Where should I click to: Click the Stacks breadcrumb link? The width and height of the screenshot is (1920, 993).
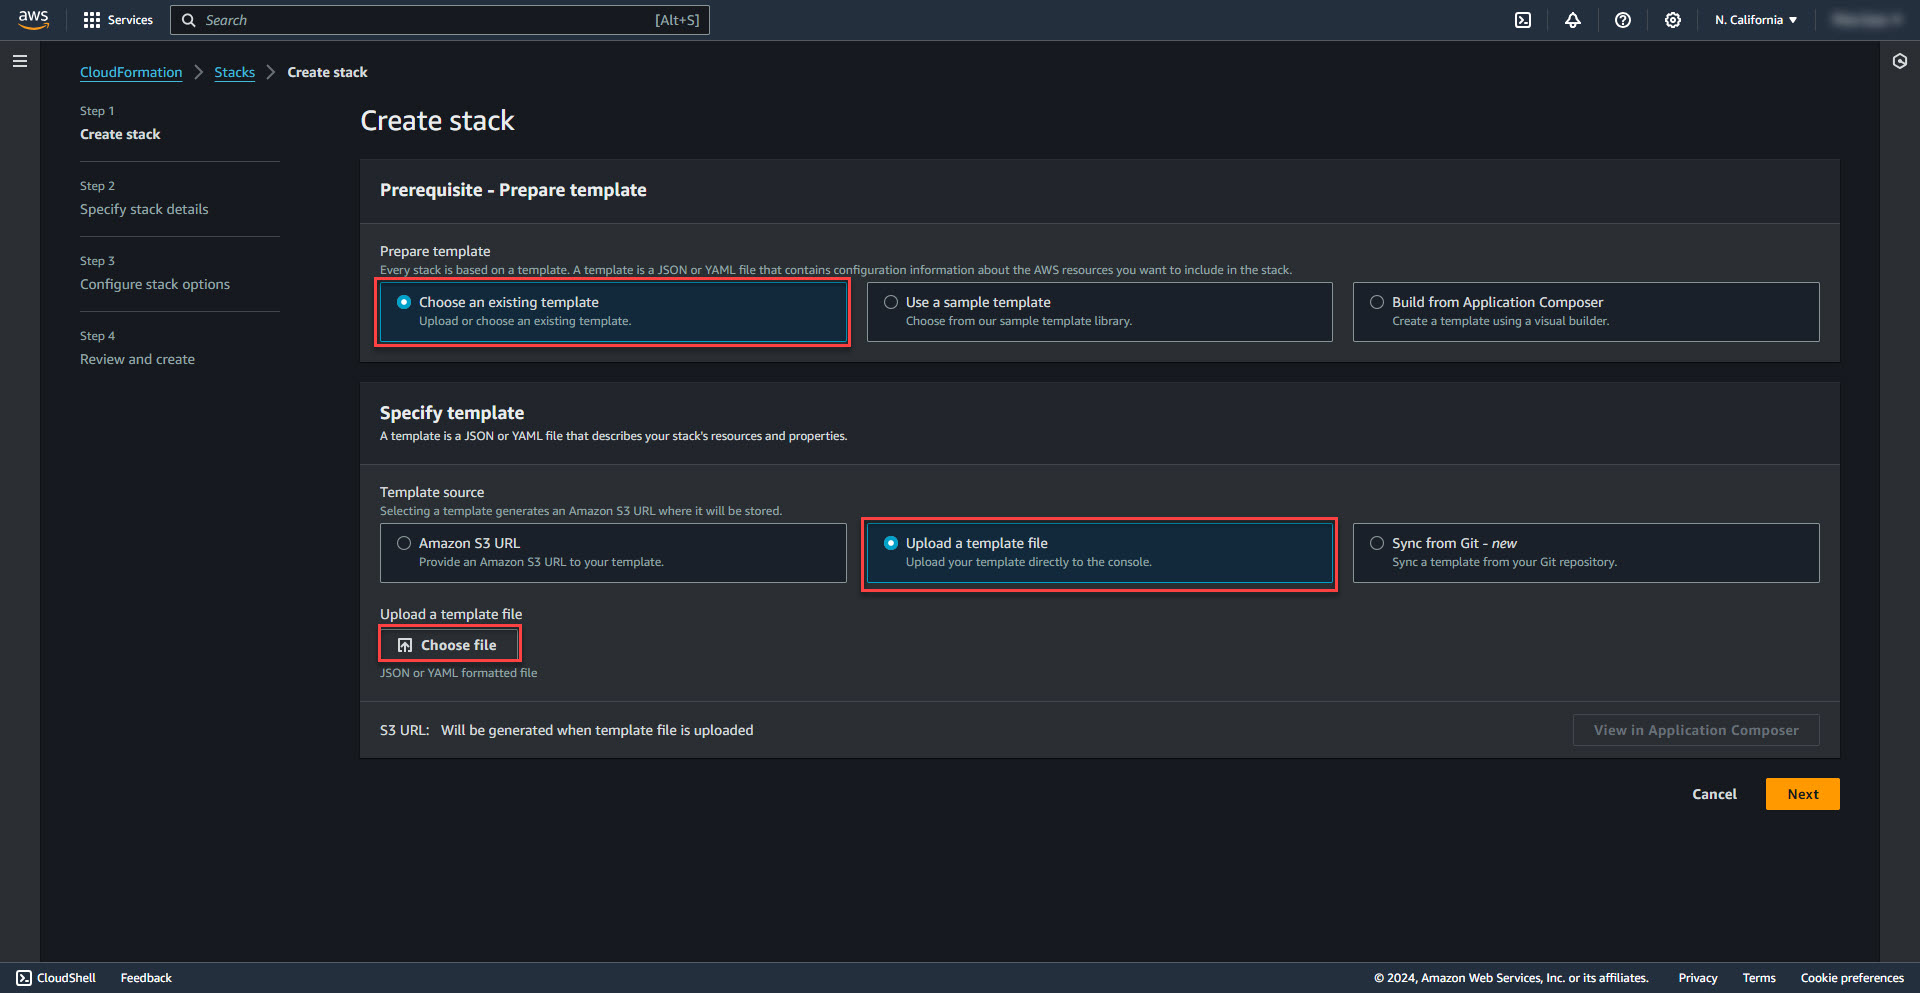(x=234, y=72)
